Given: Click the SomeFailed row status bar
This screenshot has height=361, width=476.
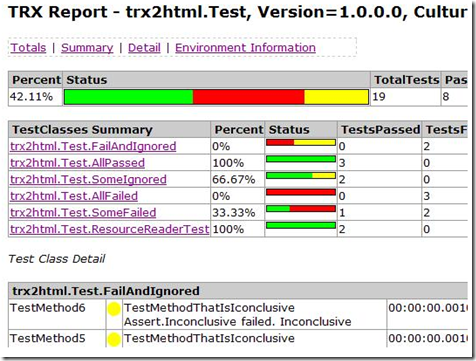Looking at the screenshot, I should tap(301, 209).
